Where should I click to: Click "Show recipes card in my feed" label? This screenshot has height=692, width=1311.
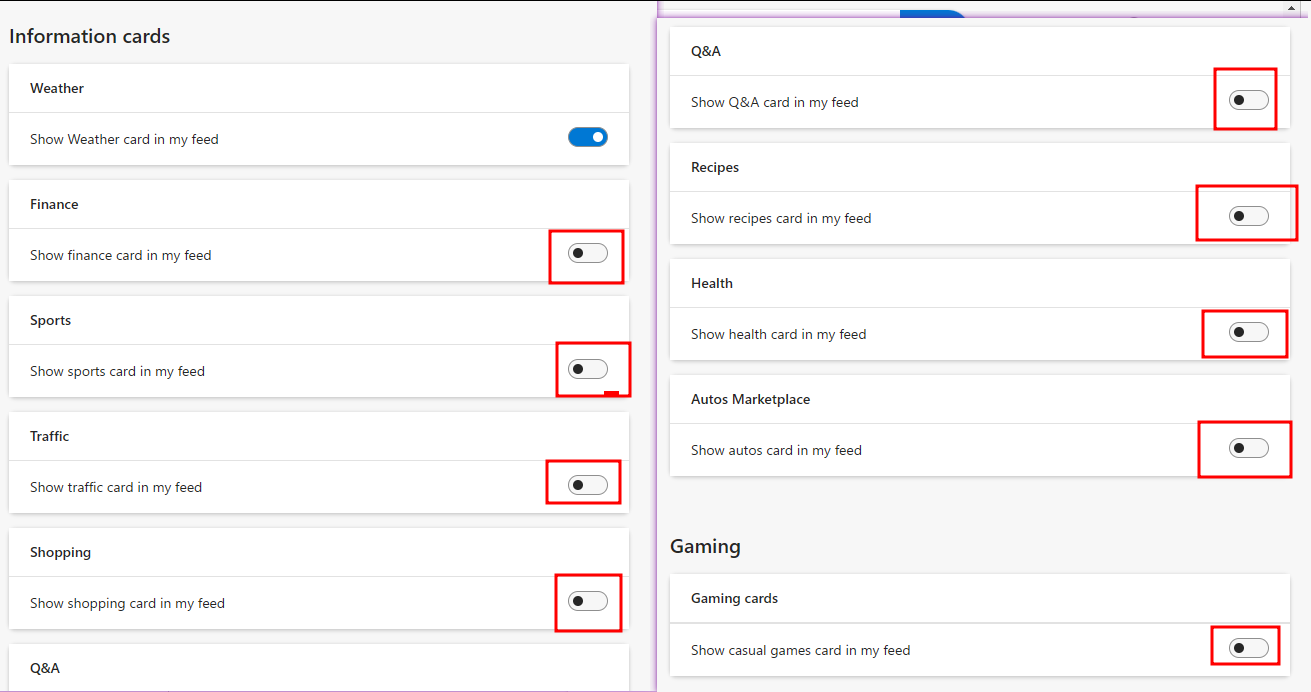pos(781,218)
